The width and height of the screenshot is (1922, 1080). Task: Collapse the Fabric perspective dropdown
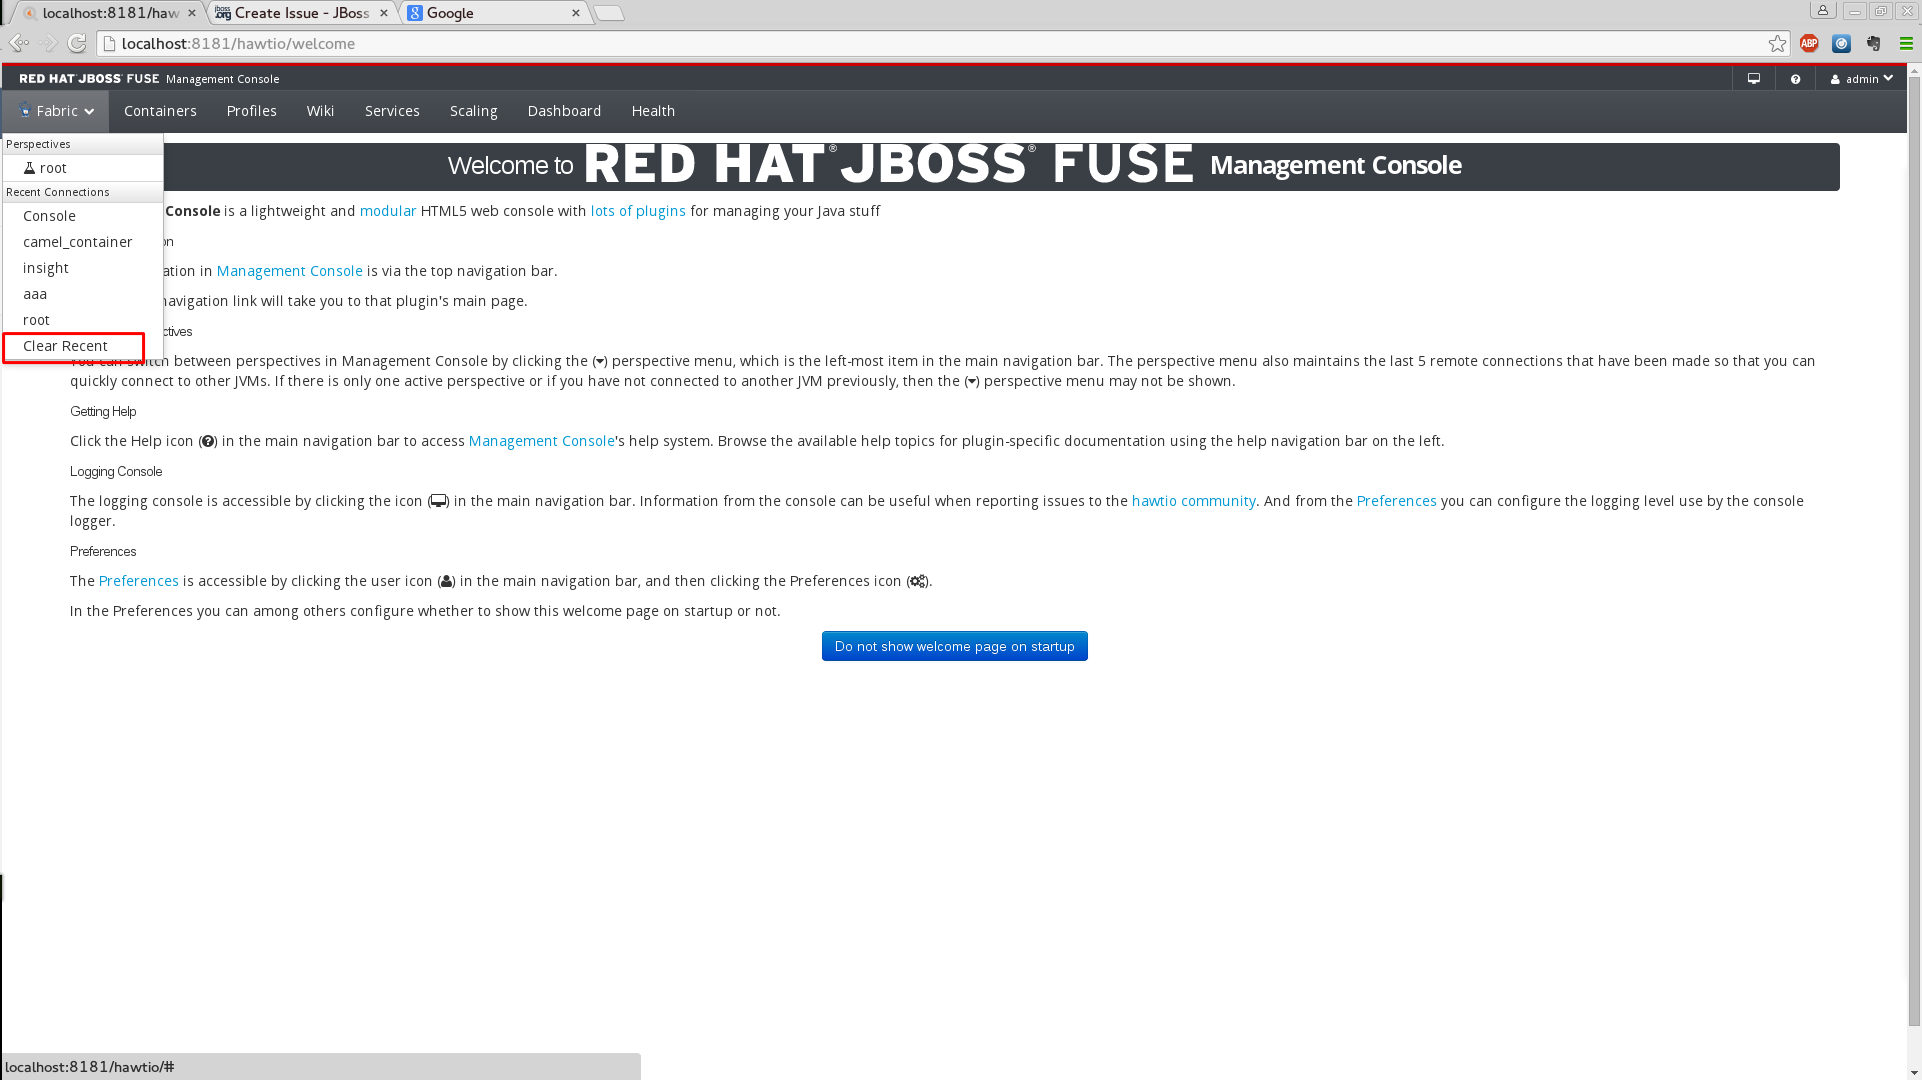[x=56, y=111]
